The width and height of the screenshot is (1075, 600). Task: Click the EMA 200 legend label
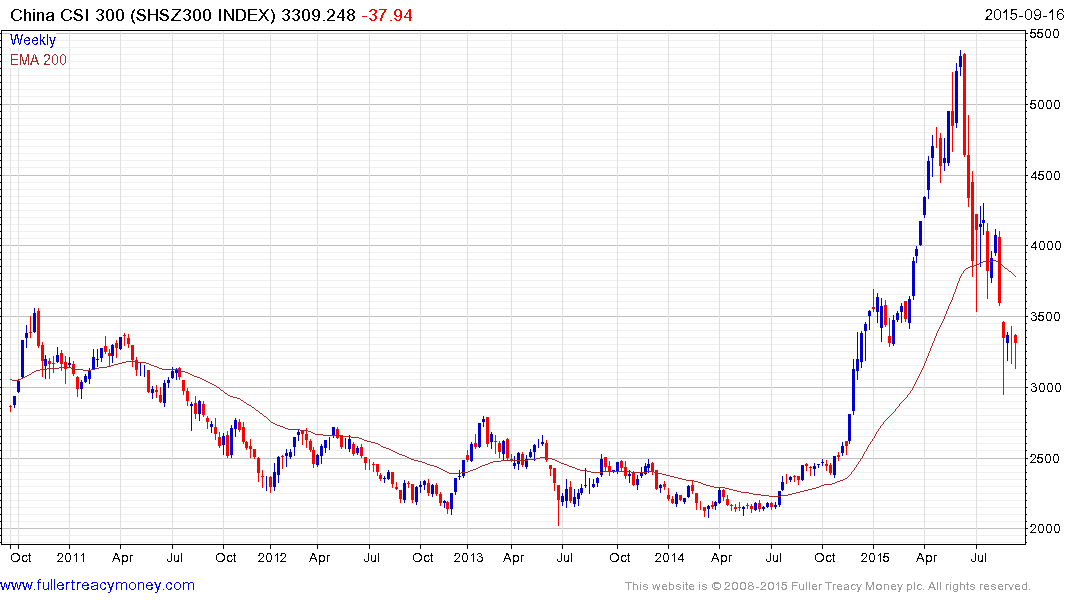click(x=38, y=60)
